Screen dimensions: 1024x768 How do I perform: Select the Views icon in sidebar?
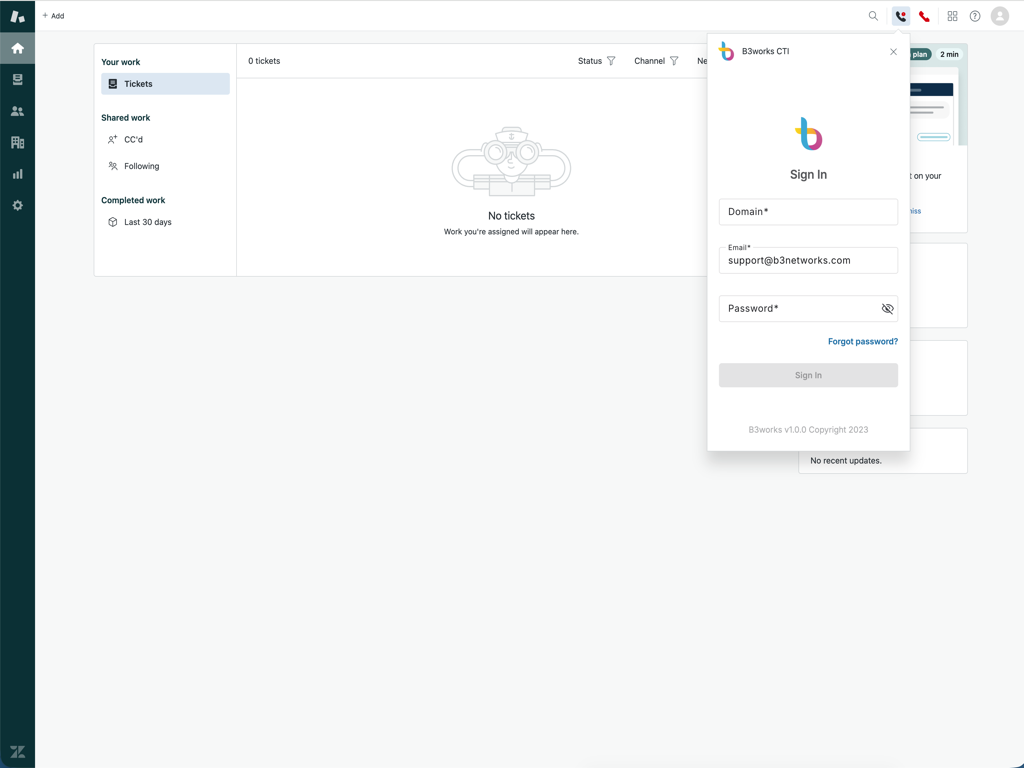(17, 79)
